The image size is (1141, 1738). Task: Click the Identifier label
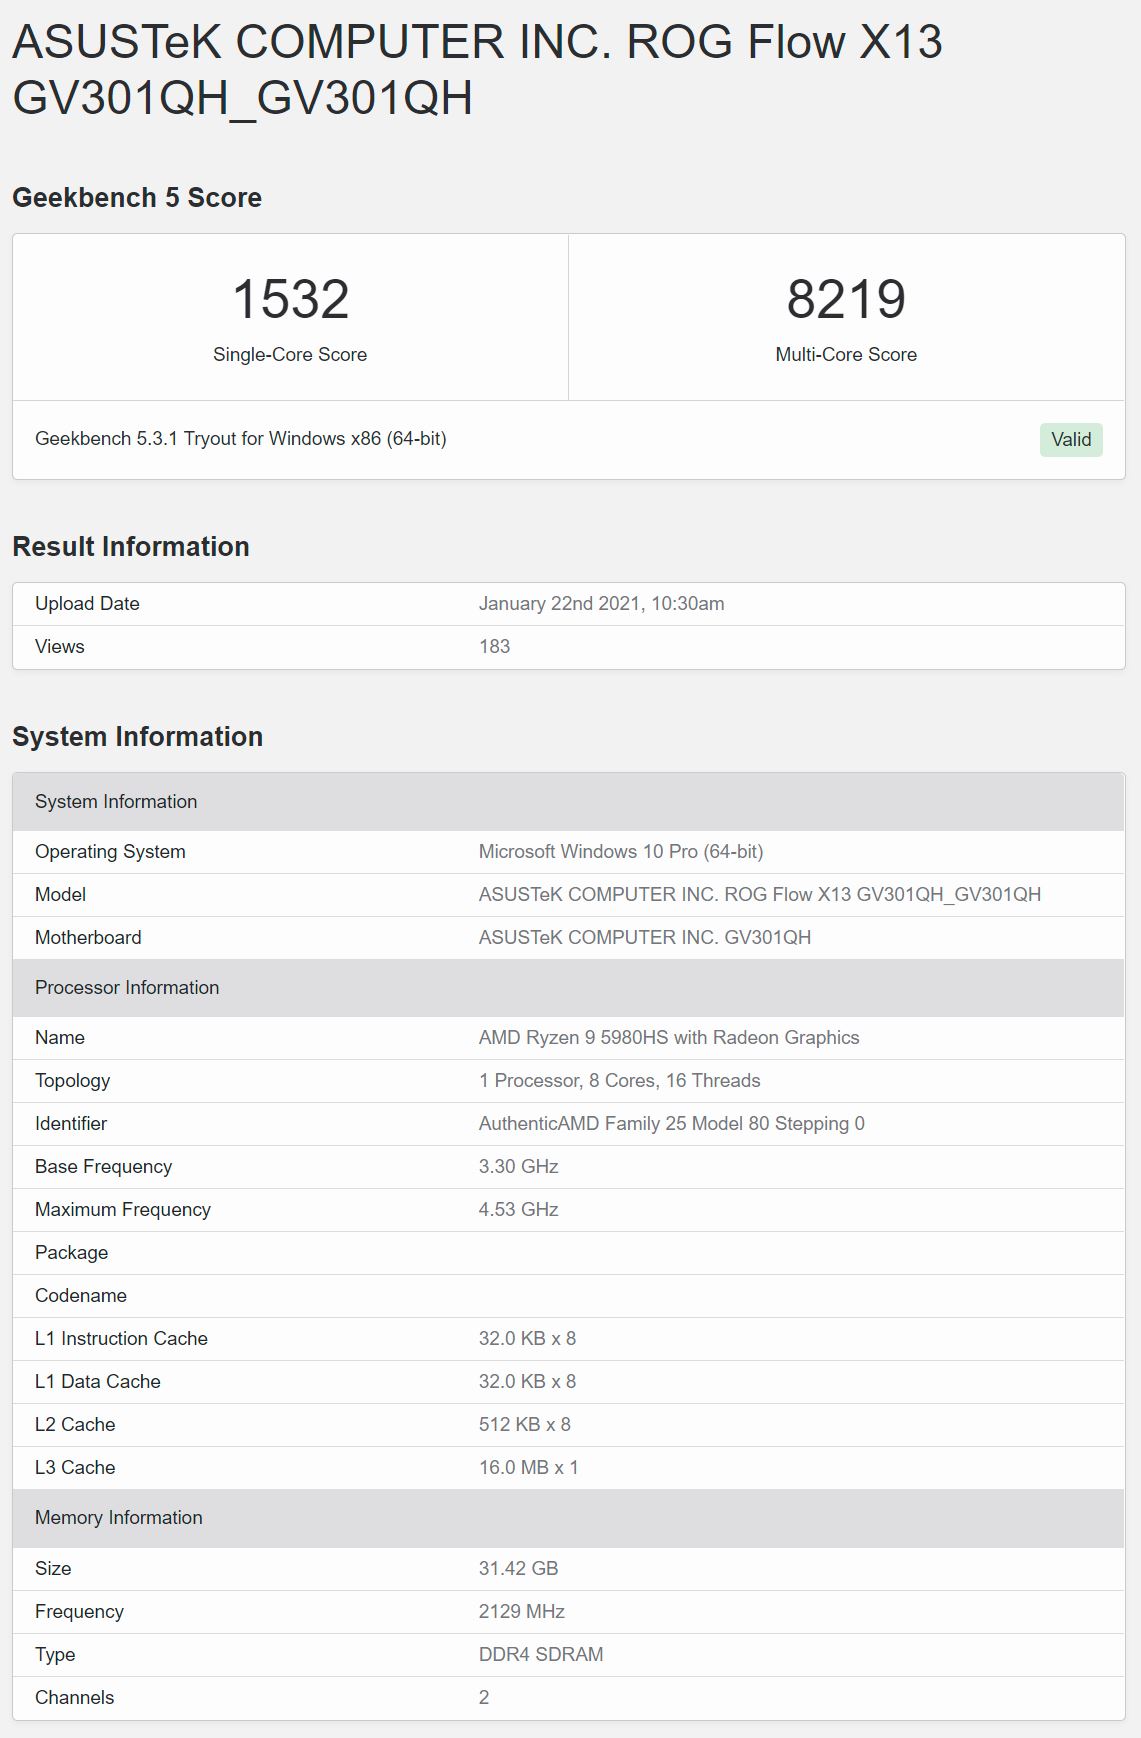[71, 1124]
